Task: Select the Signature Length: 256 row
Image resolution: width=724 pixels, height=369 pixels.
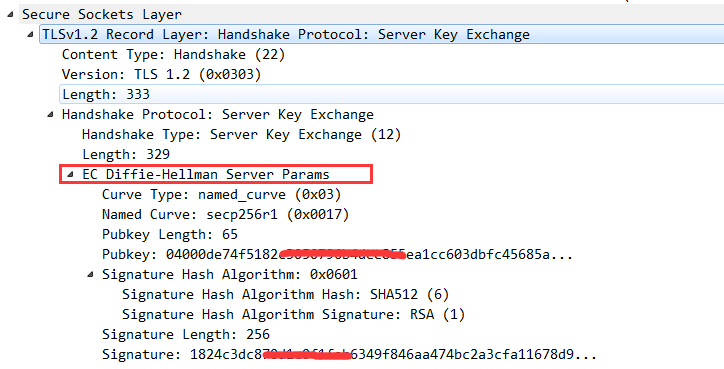Action: point(186,334)
